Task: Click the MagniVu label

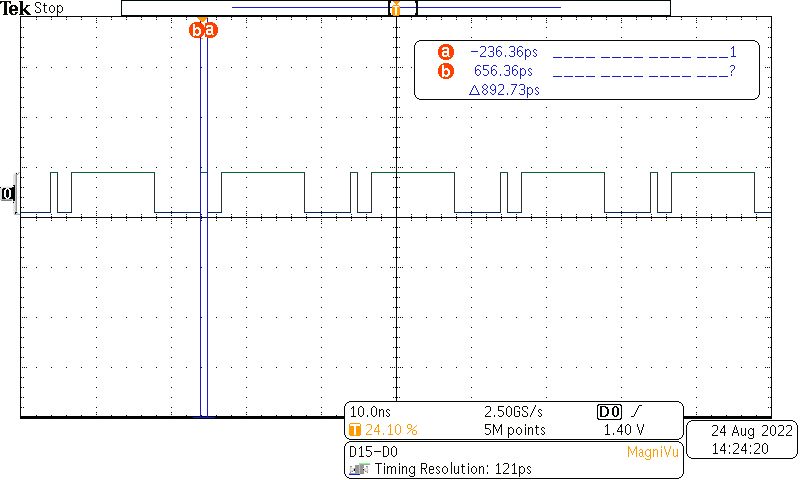Action: [x=653, y=452]
